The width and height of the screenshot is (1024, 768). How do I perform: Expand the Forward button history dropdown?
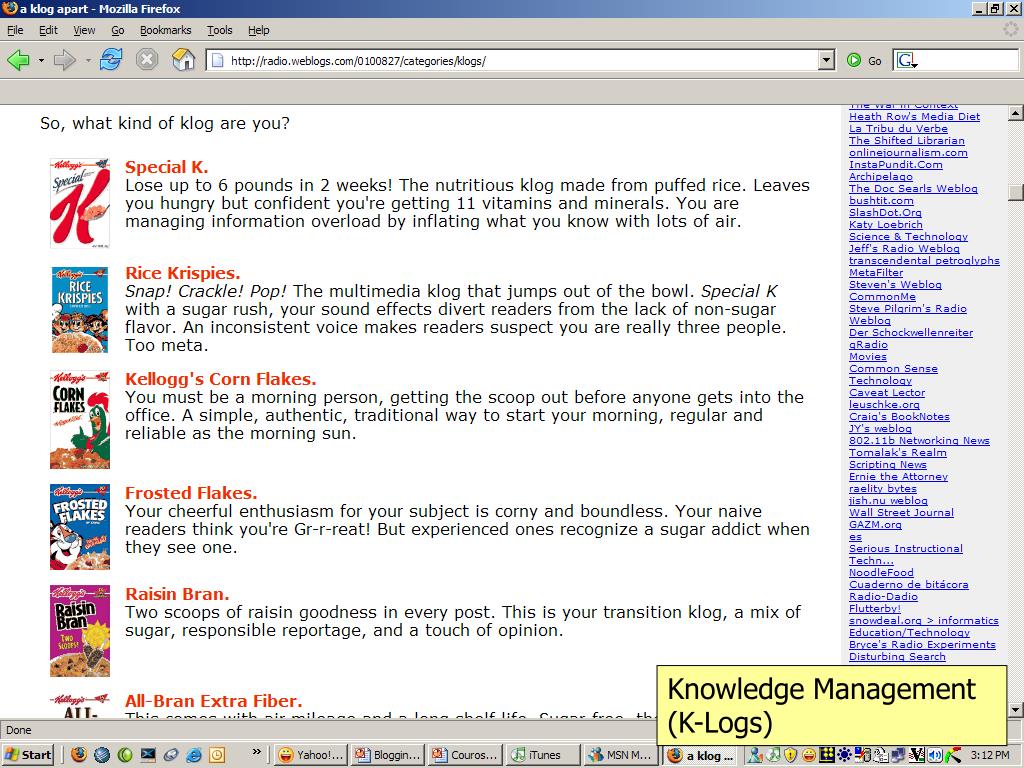pyautogui.click(x=88, y=61)
